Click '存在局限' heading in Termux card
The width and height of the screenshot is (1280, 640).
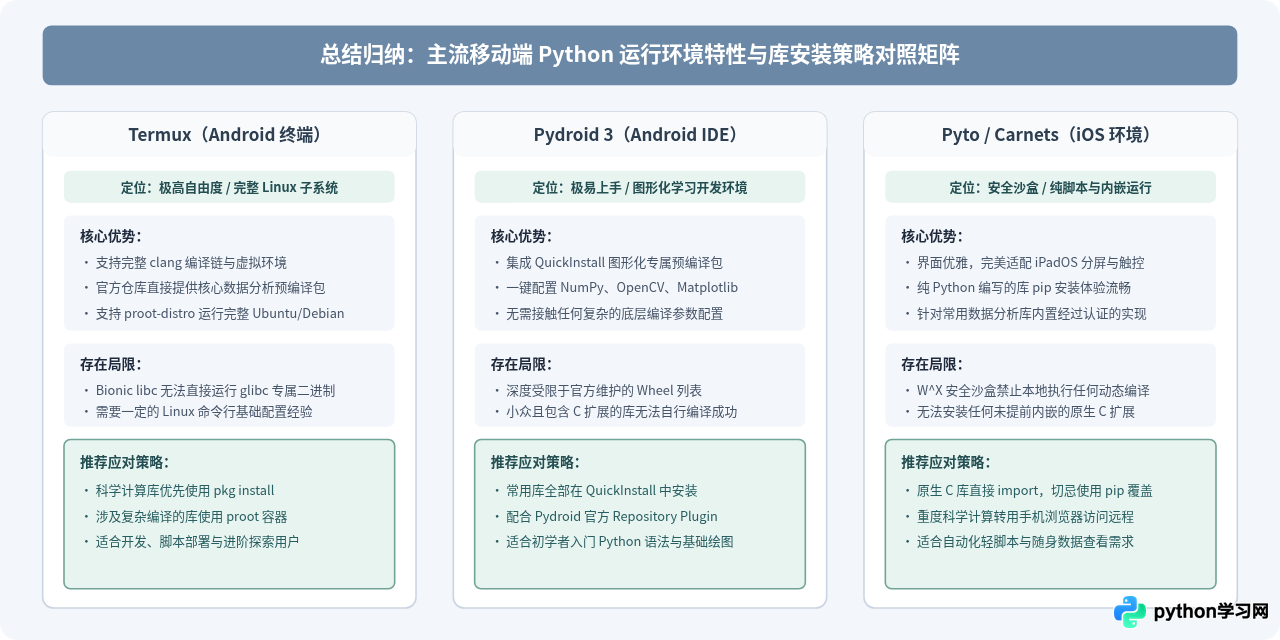coord(111,364)
